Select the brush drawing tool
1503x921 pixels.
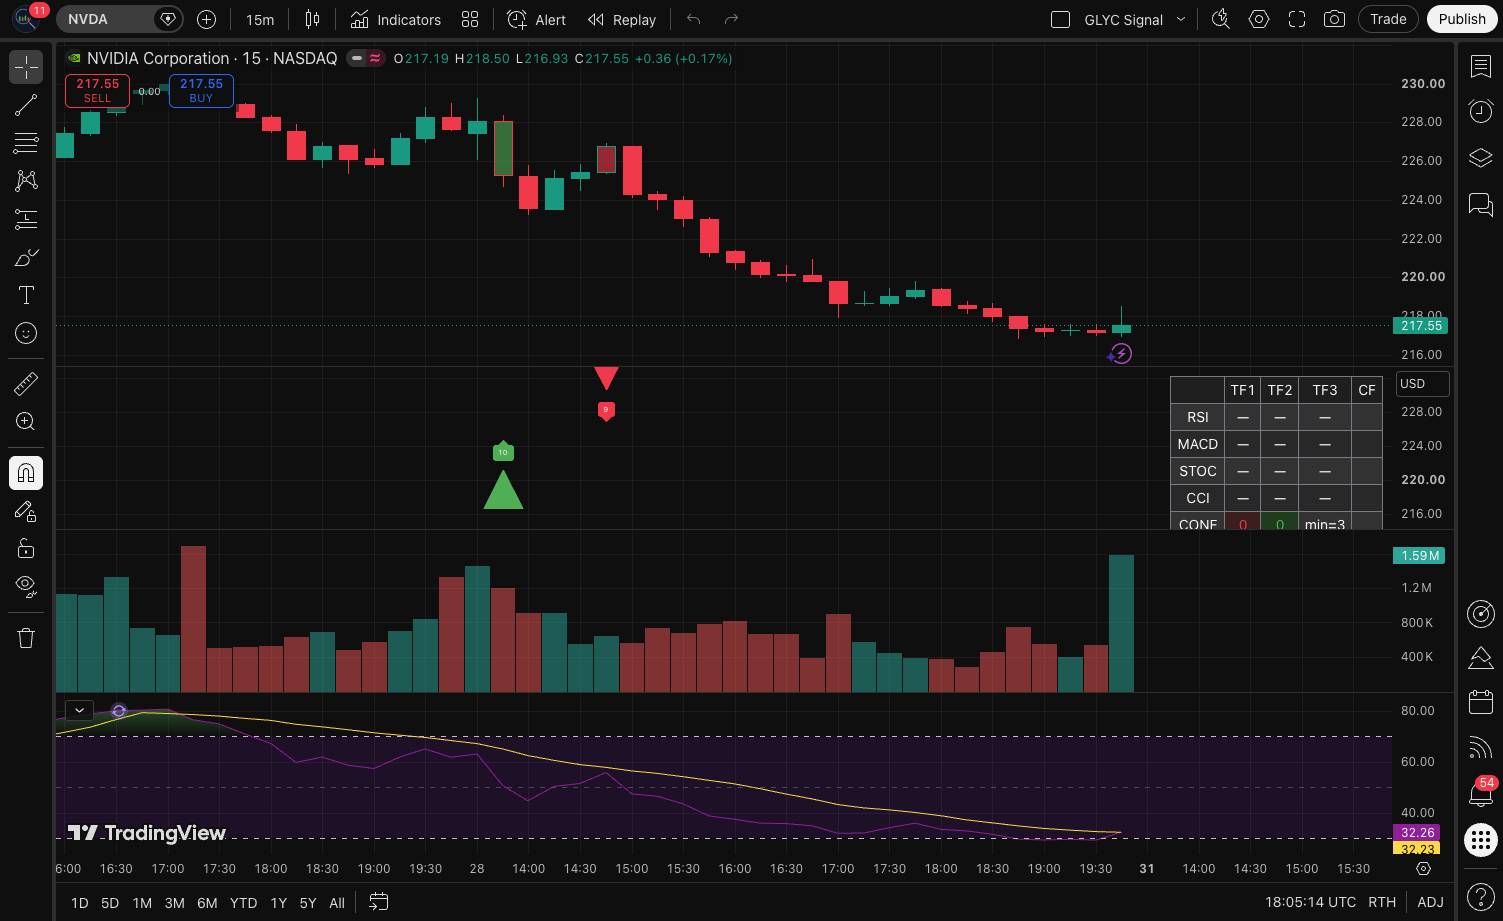[x=26, y=257]
